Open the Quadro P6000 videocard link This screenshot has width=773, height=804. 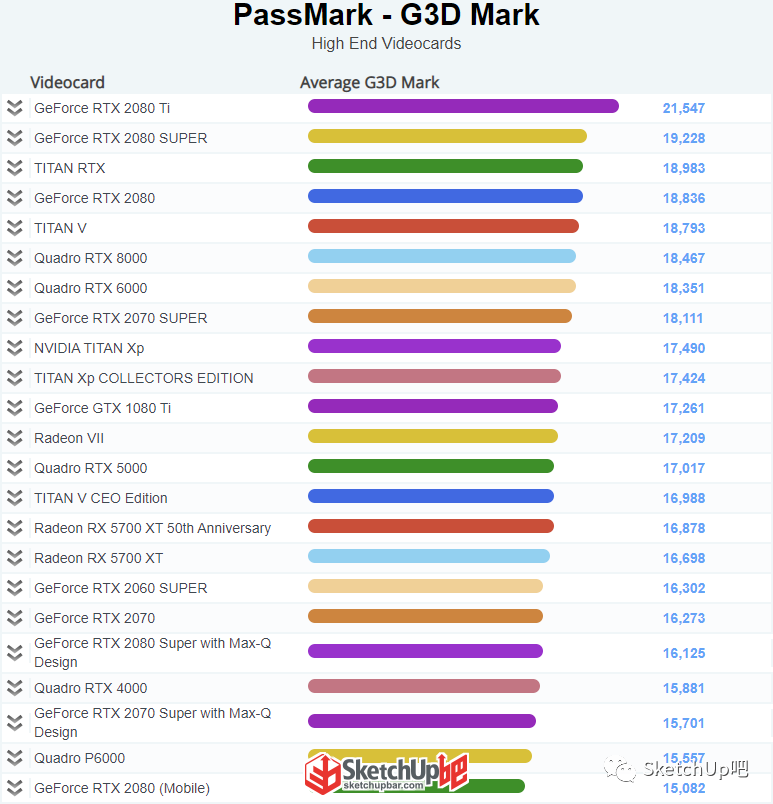coord(79,758)
